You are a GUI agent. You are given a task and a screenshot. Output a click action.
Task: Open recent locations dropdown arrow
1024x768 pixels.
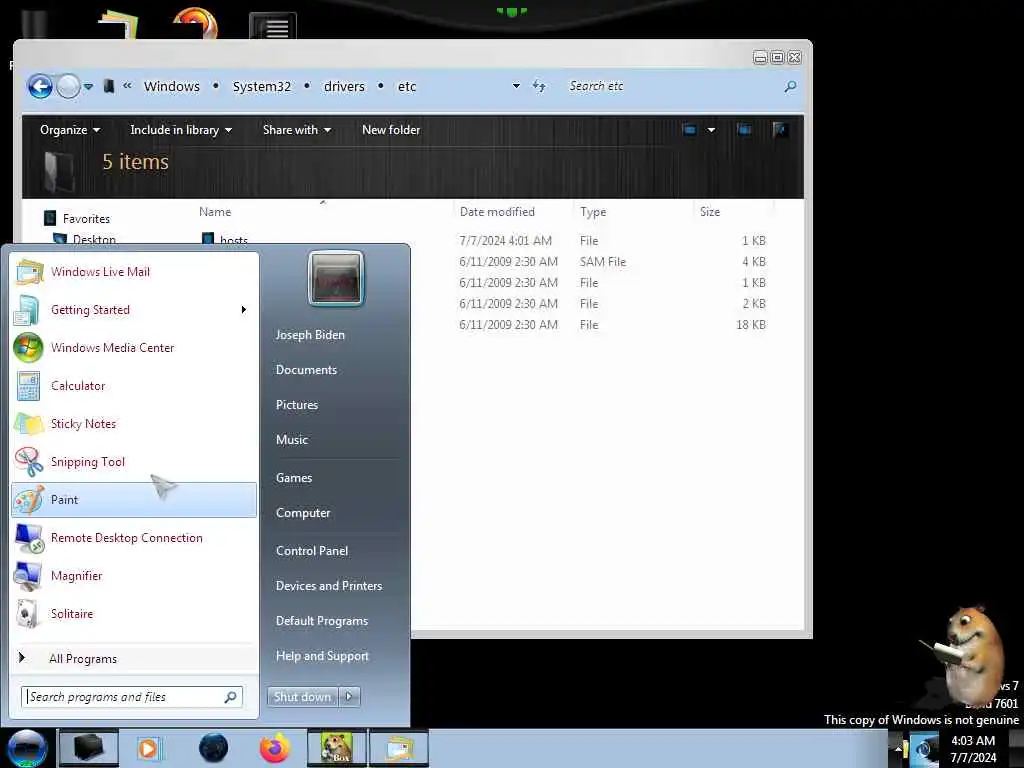[x=88, y=86]
